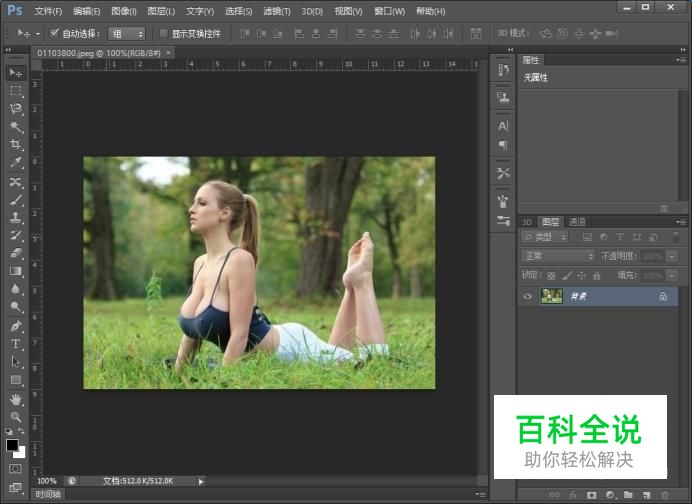Open the 组 auto-select target dropdown
Viewport: 692px width, 504px height.
click(126, 33)
